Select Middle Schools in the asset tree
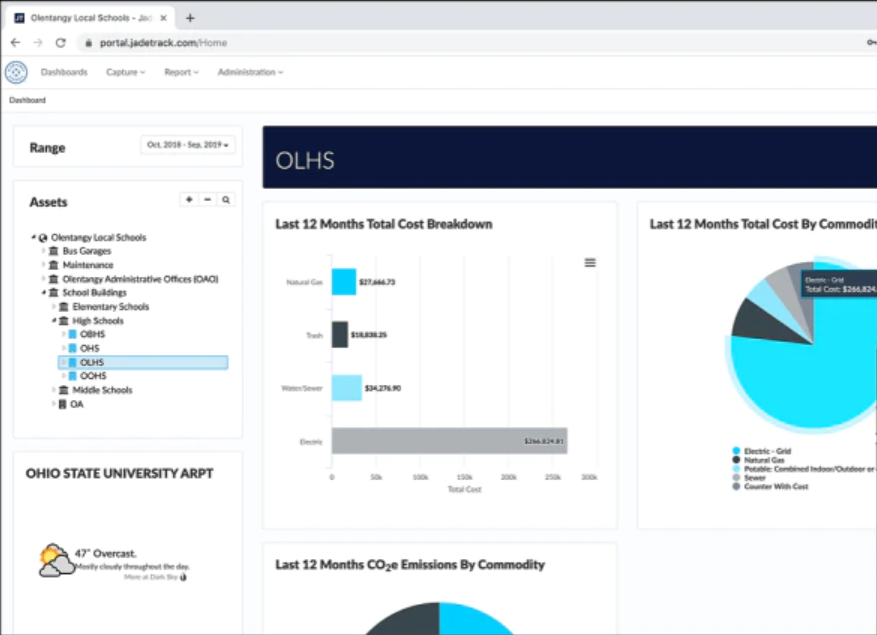Viewport: 877px width, 635px height. [102, 390]
